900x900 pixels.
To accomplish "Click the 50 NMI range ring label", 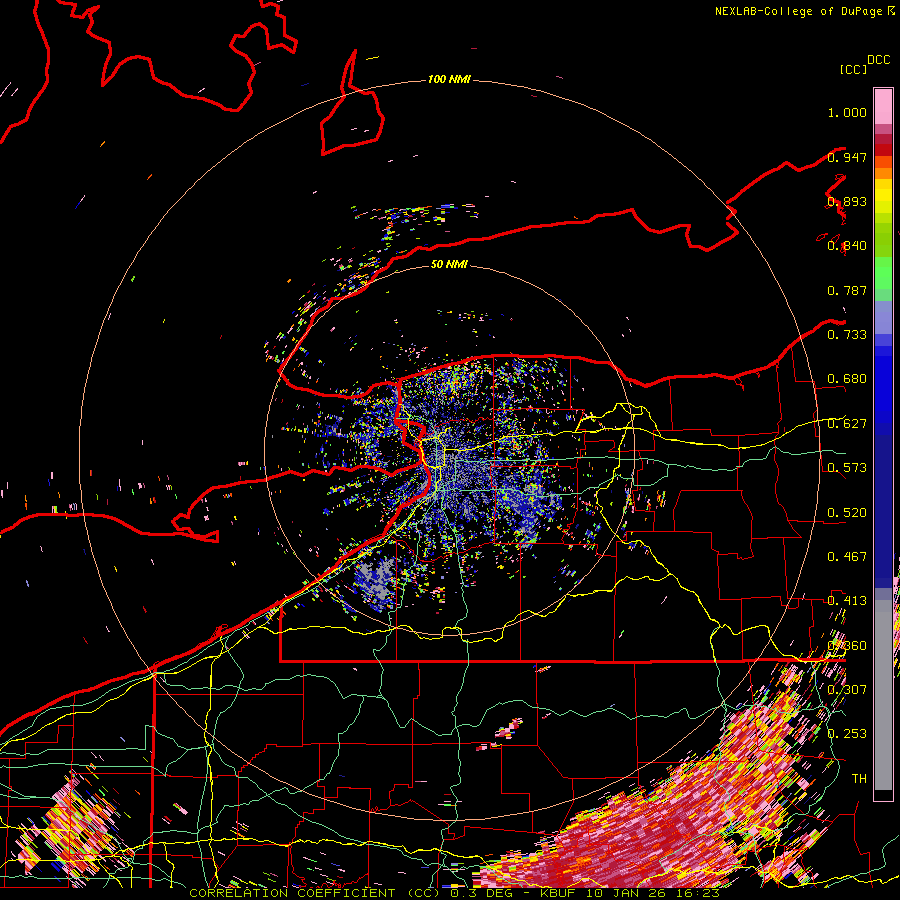I will tap(449, 264).
